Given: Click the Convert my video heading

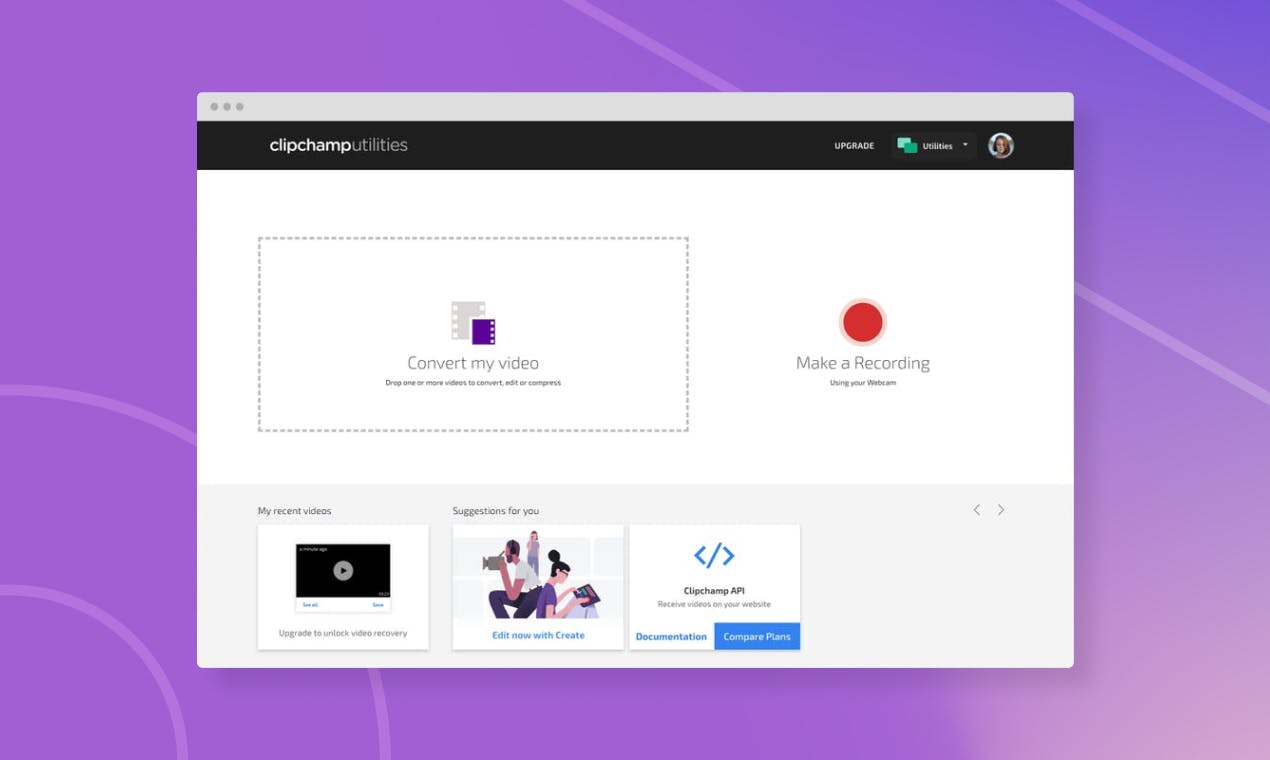Looking at the screenshot, I should point(473,363).
